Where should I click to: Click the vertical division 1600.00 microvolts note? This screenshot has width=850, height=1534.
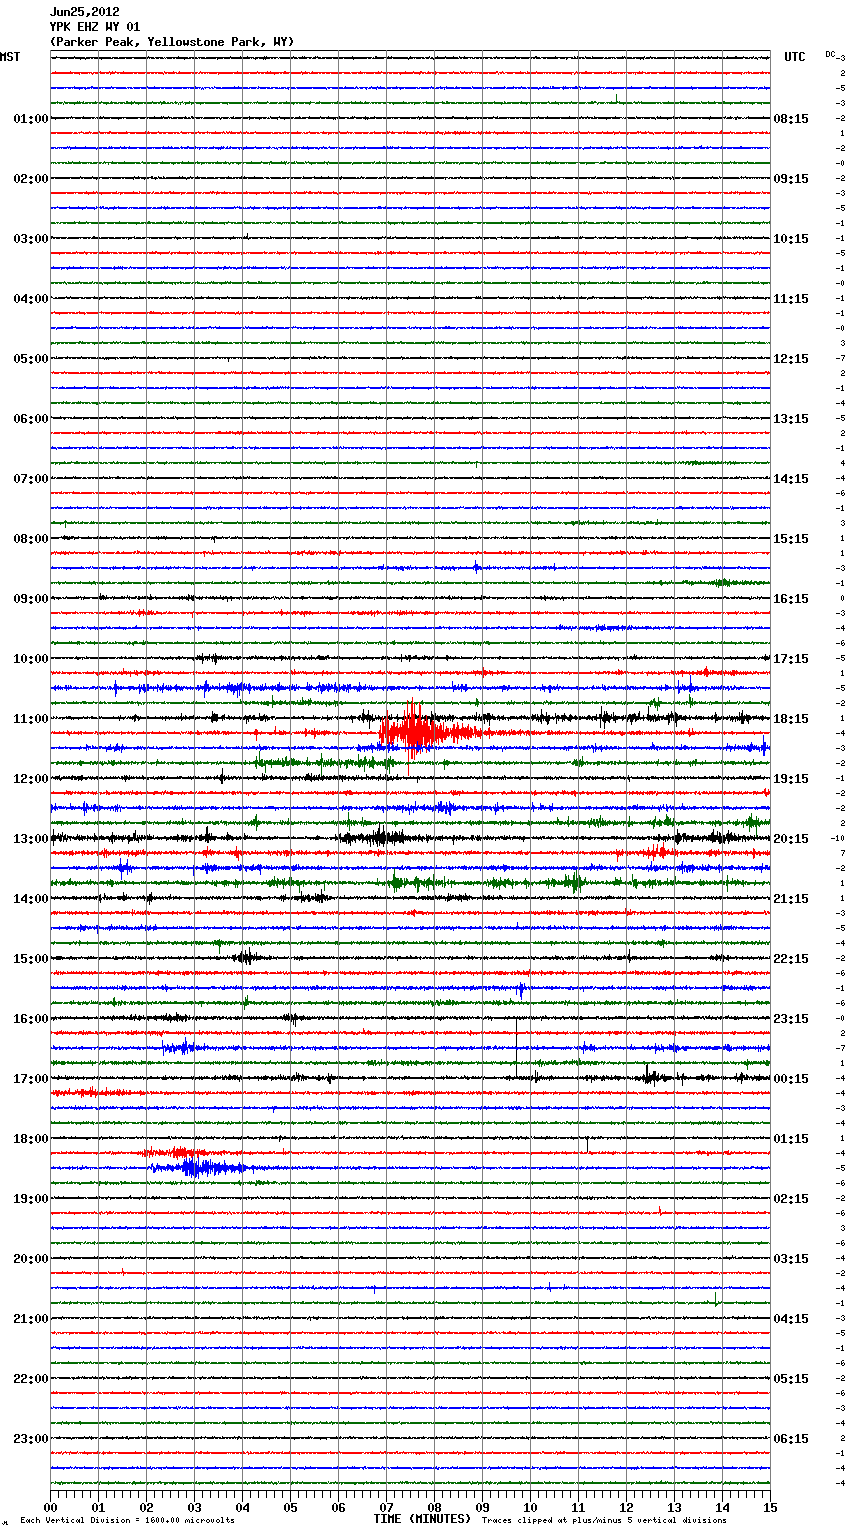[x=127, y=1520]
